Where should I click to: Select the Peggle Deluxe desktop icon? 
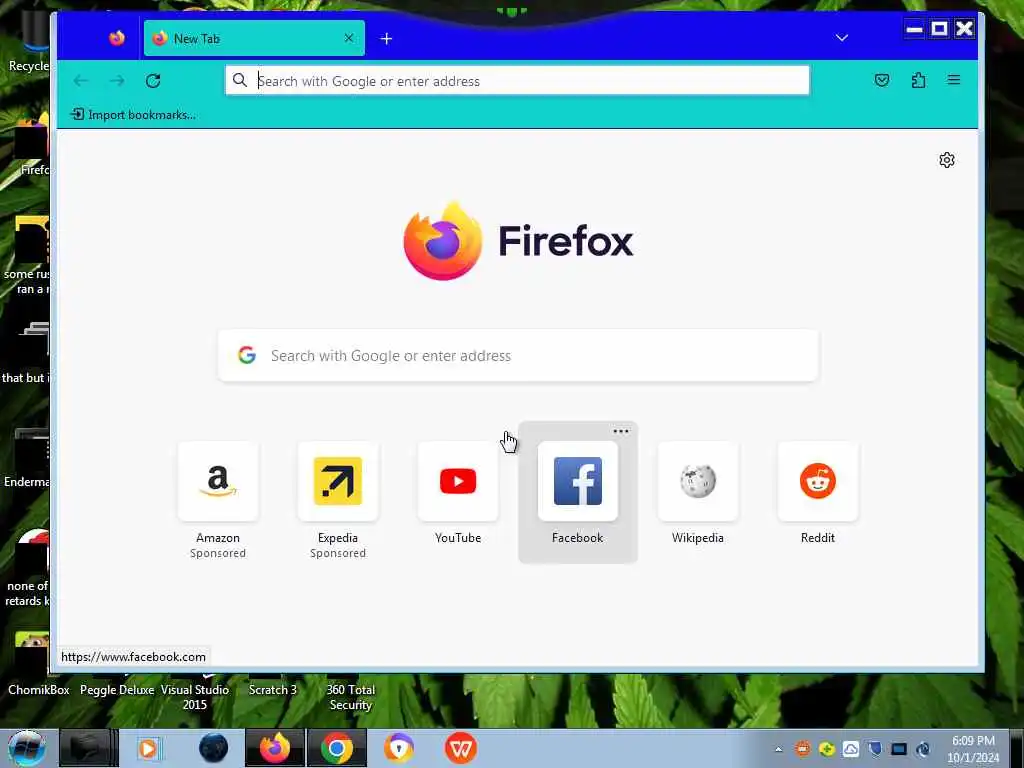pyautogui.click(x=117, y=690)
